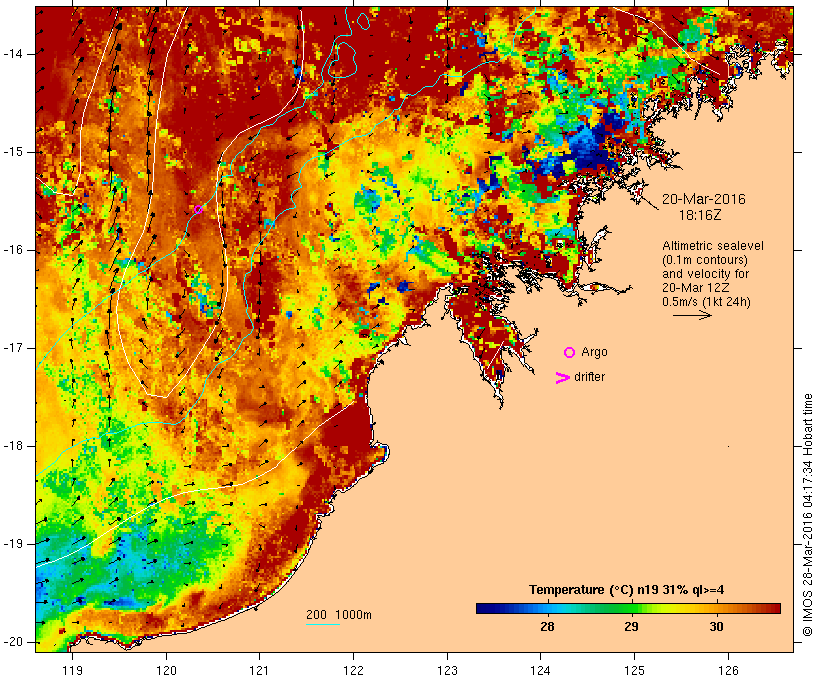Click the 0.5m/s velocity scale arrow
This screenshot has width=820, height=680.
coord(692,315)
